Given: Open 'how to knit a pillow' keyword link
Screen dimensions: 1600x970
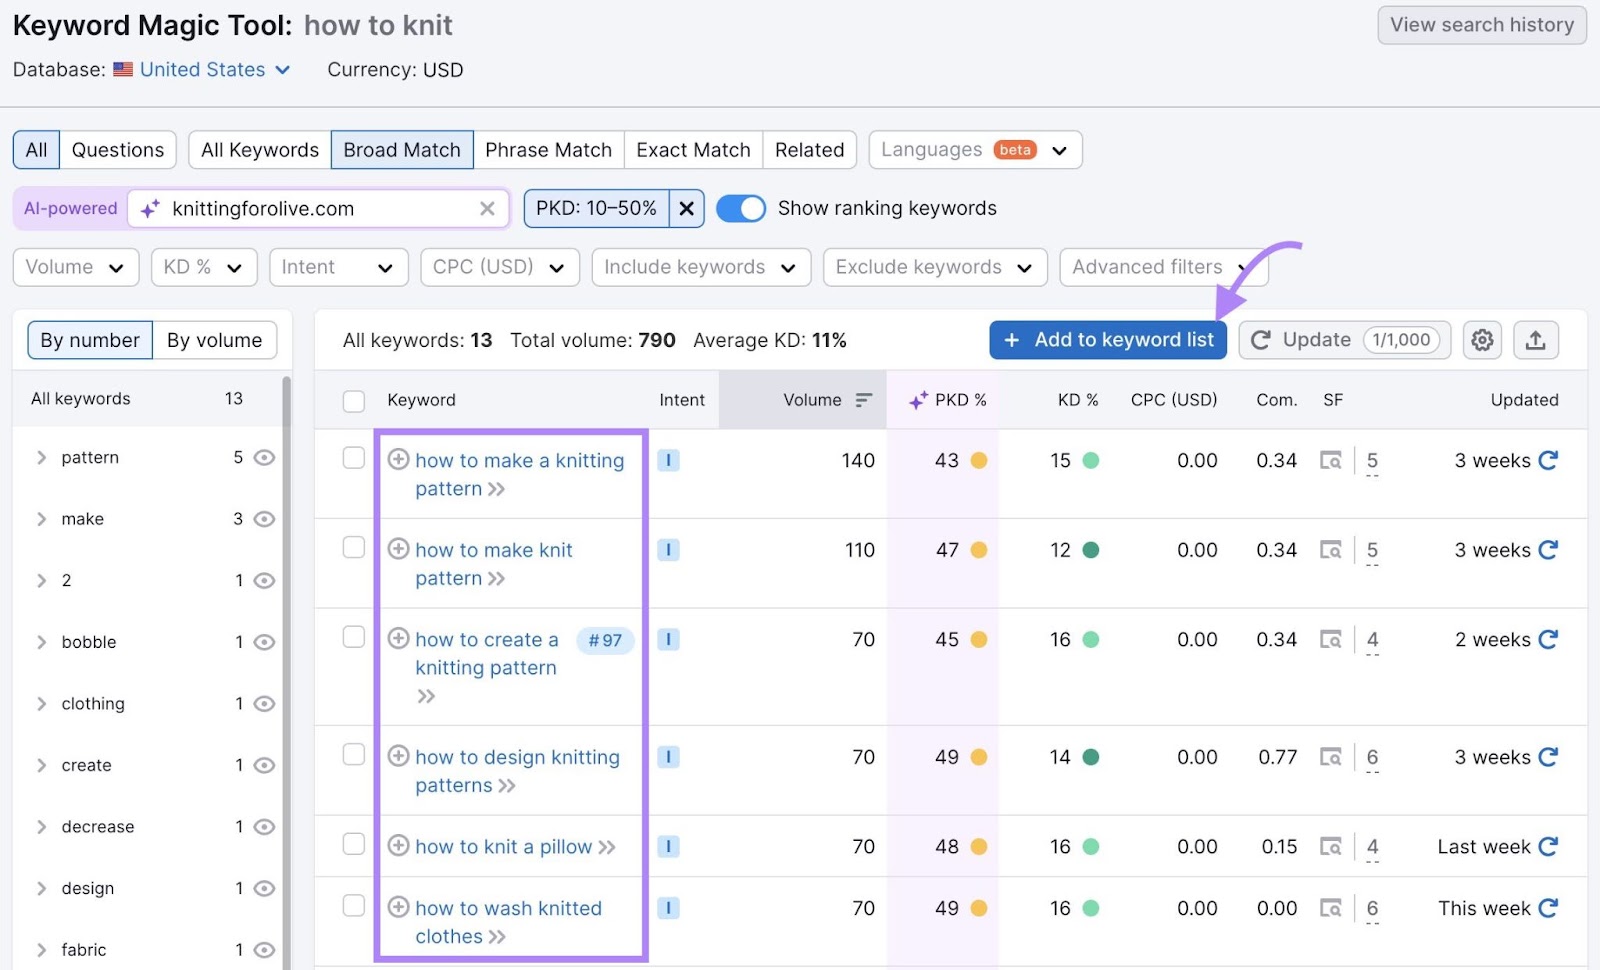Looking at the screenshot, I should 504,847.
